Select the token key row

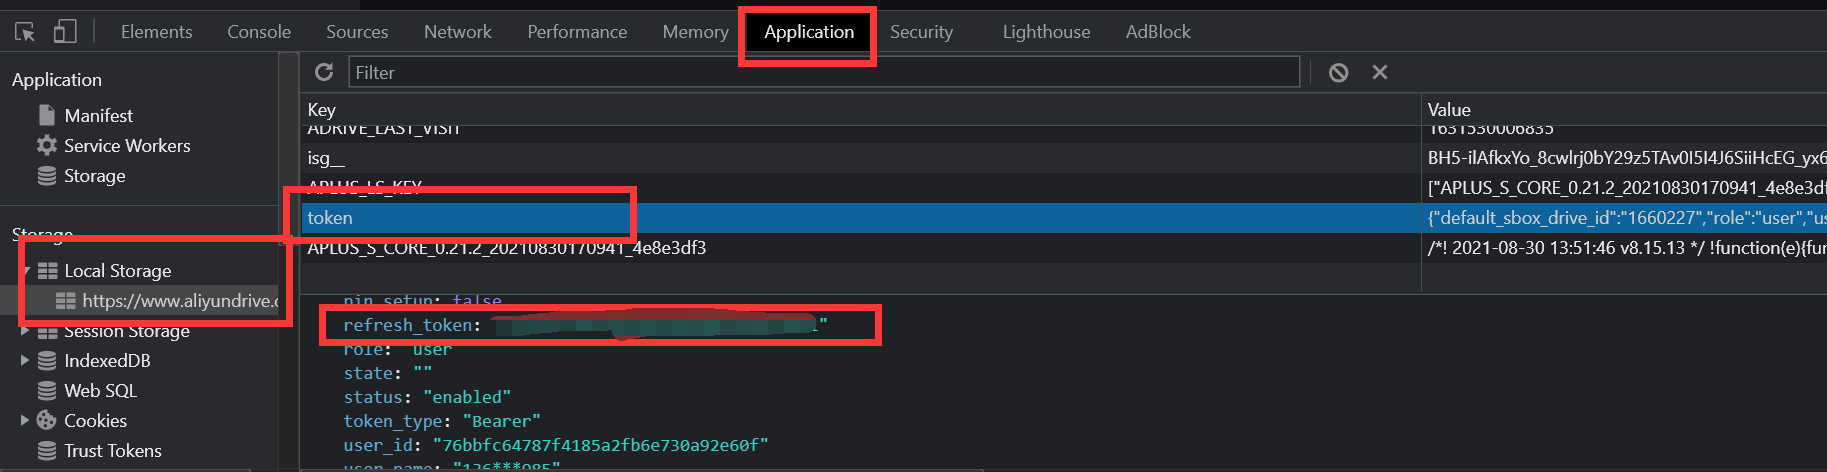point(860,218)
